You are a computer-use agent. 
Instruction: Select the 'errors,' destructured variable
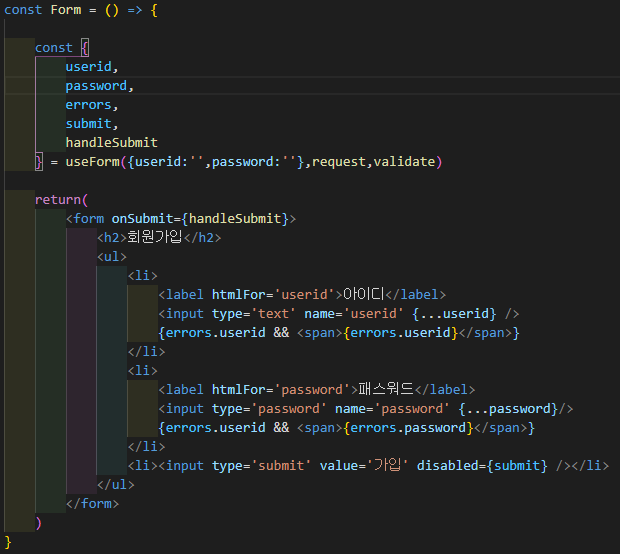pyautogui.click(x=92, y=105)
